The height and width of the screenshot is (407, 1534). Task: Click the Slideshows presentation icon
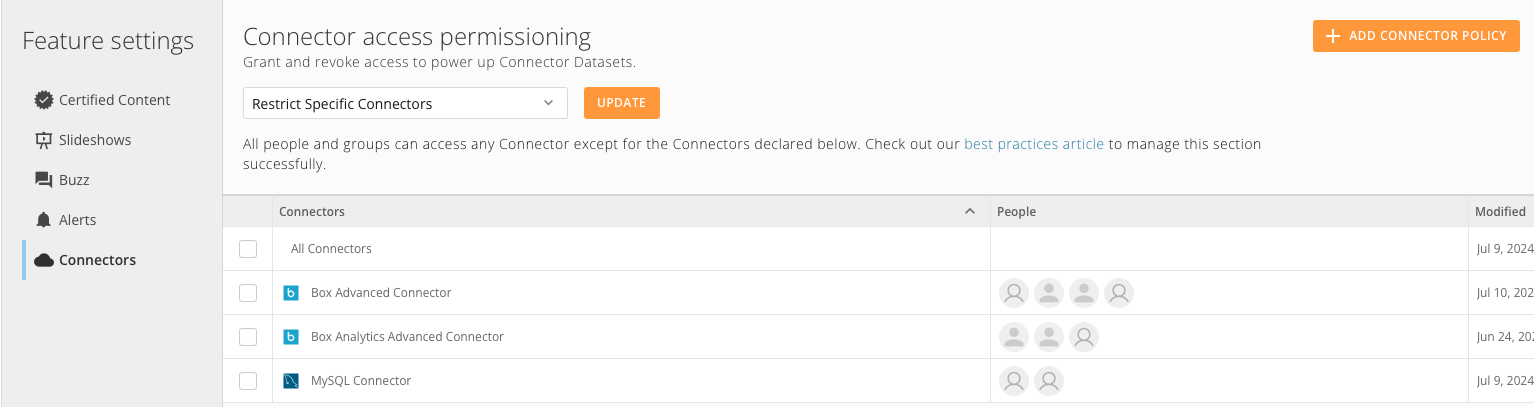(x=43, y=140)
